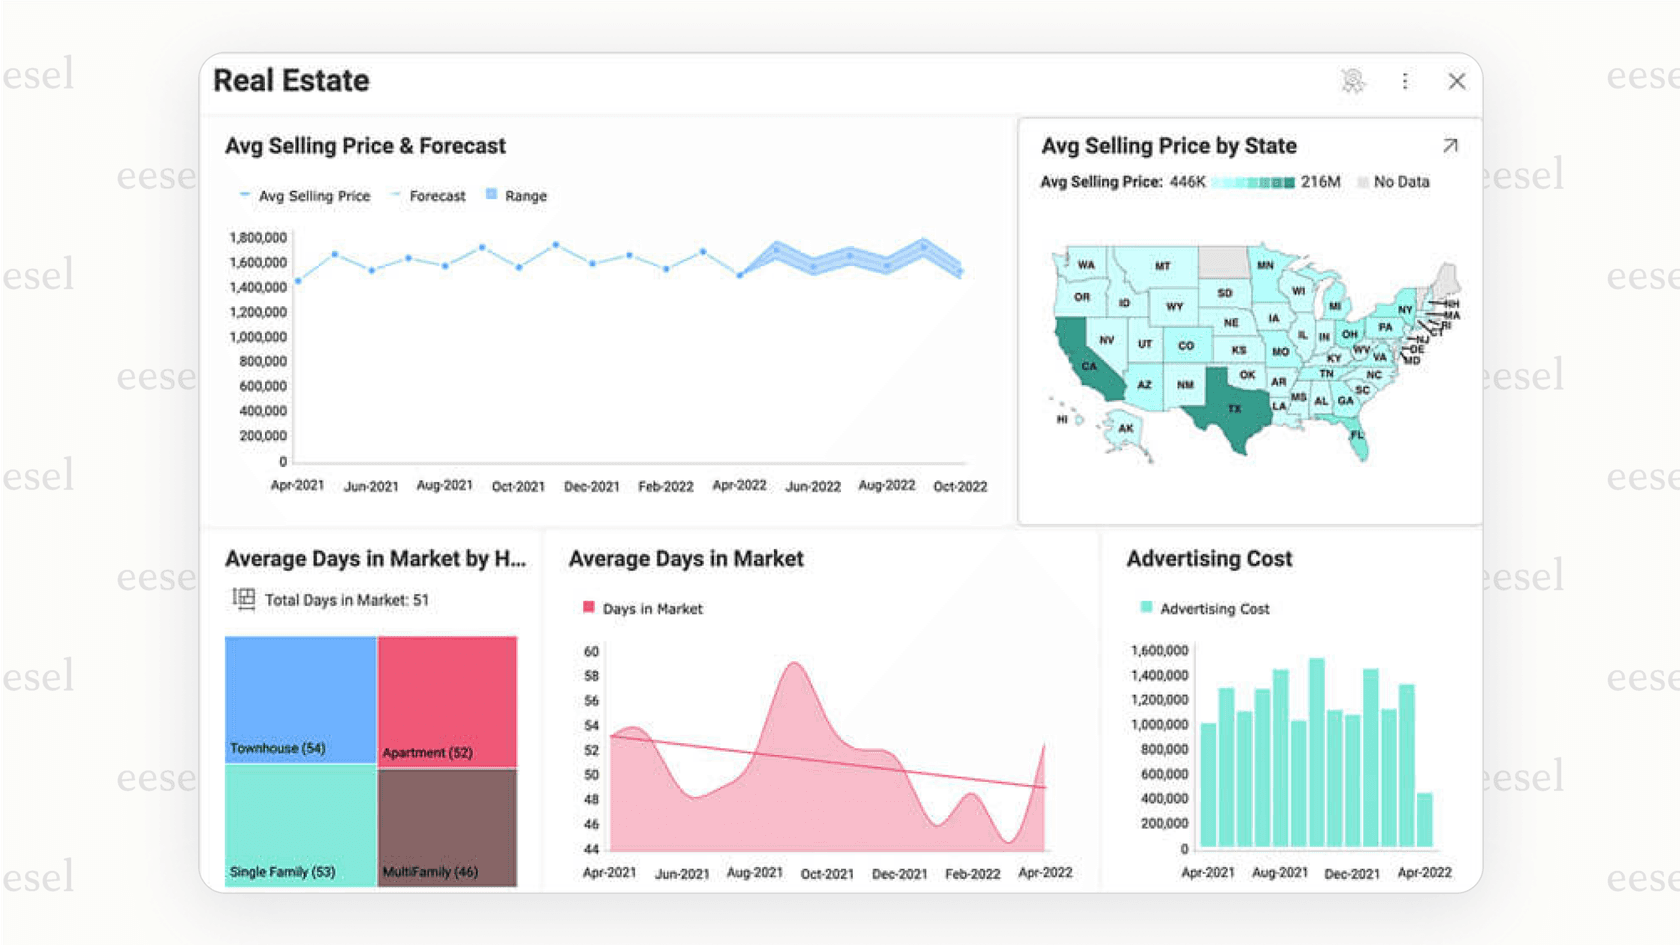This screenshot has height=945, width=1680.
Task: Click the teal Advertising Cost legend swatch
Action: coord(1144,607)
